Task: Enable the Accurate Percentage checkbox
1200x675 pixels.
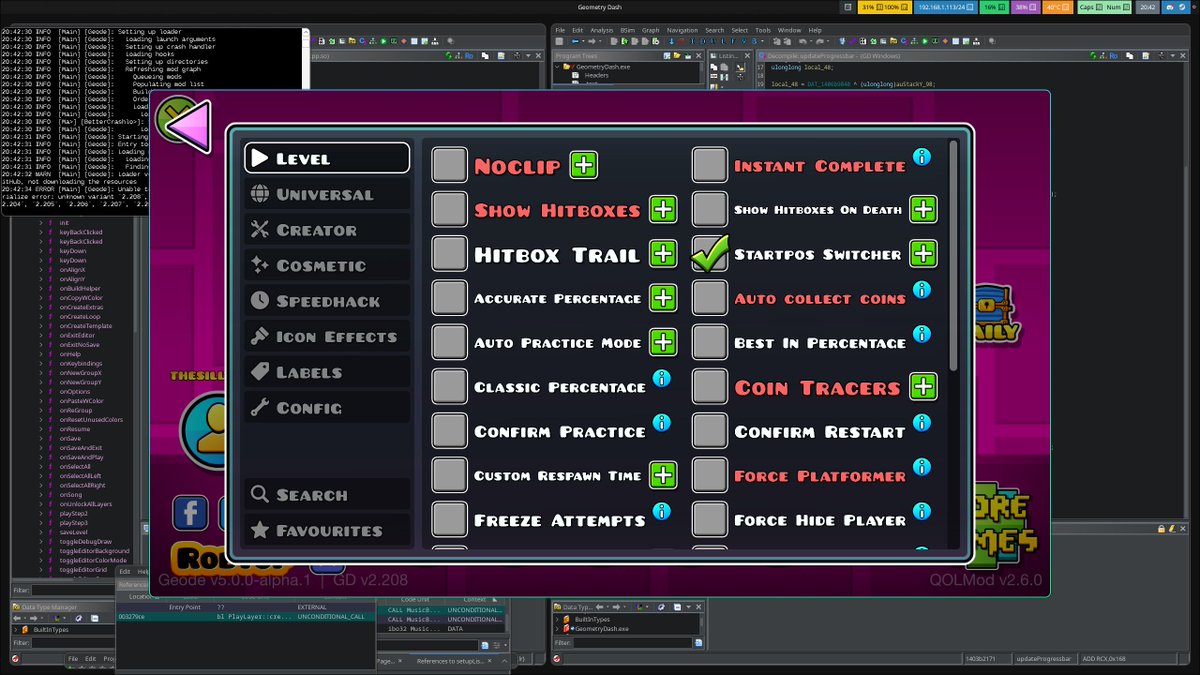Action: [x=450, y=298]
